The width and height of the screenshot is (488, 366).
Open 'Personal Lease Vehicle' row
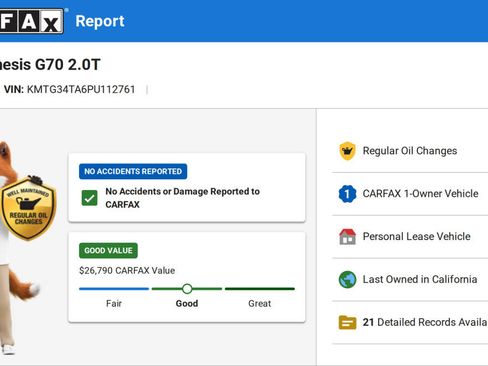coord(410,237)
